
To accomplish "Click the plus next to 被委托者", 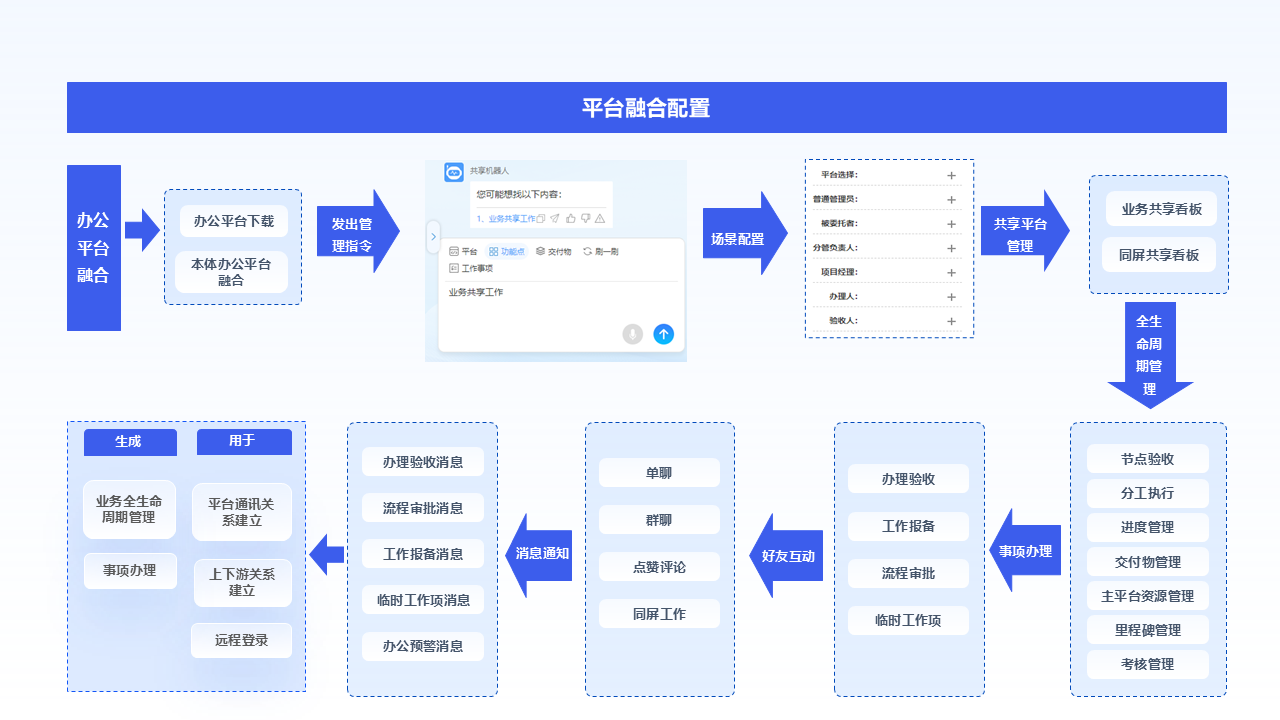I will pyautogui.click(x=951, y=224).
